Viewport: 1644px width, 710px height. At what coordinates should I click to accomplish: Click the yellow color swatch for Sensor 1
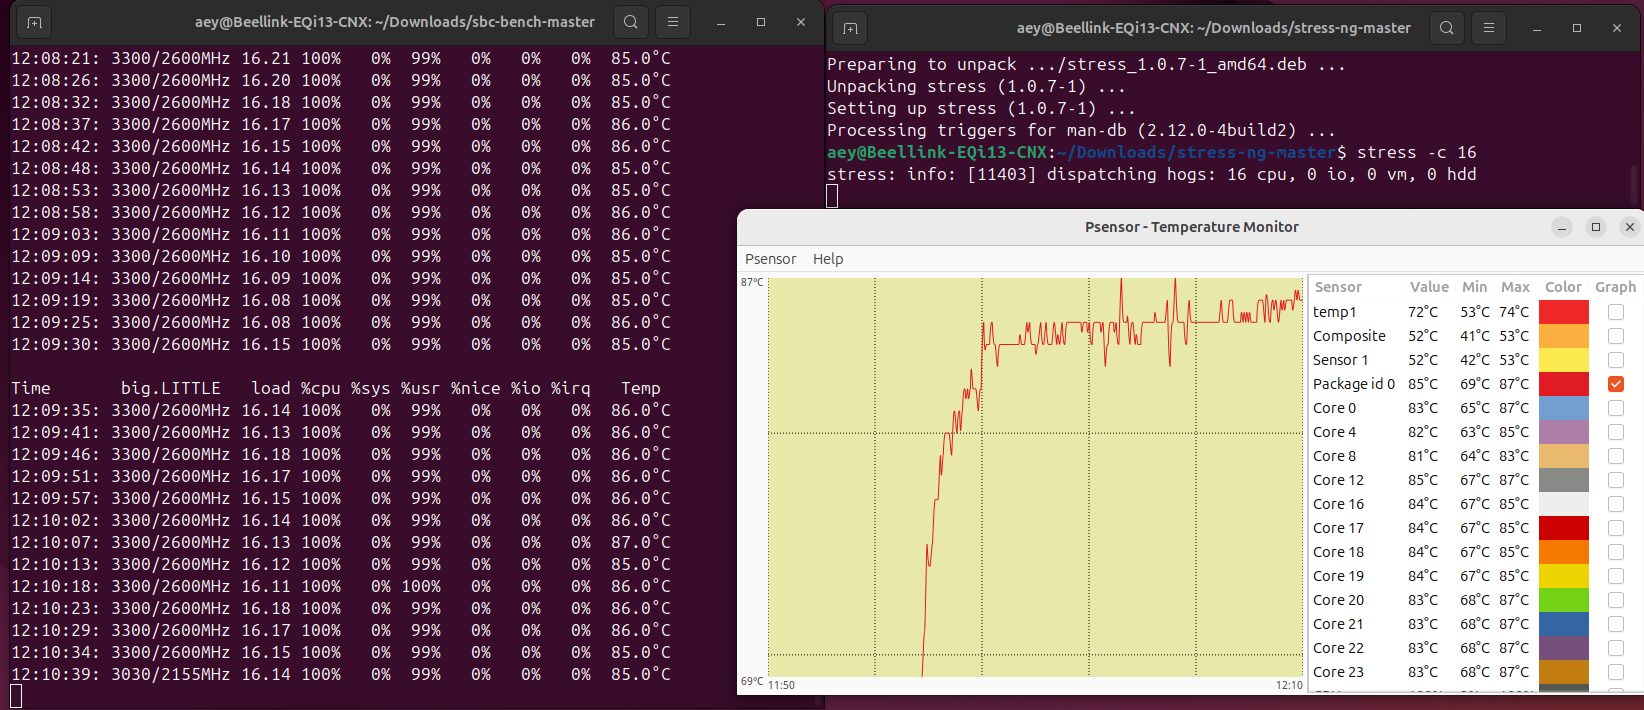click(1564, 360)
